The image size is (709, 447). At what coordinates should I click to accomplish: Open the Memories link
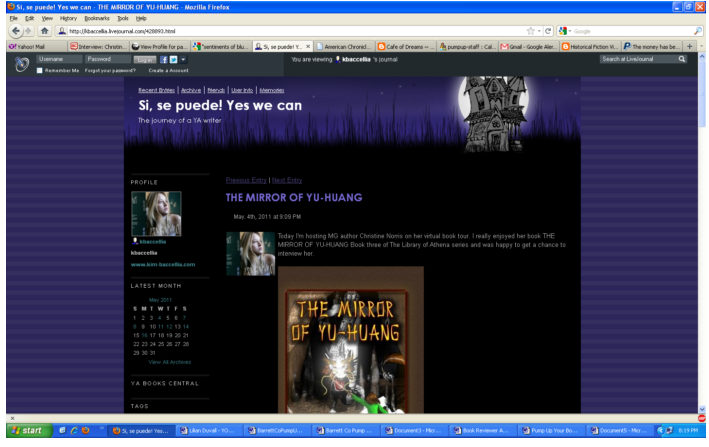click(x=272, y=90)
